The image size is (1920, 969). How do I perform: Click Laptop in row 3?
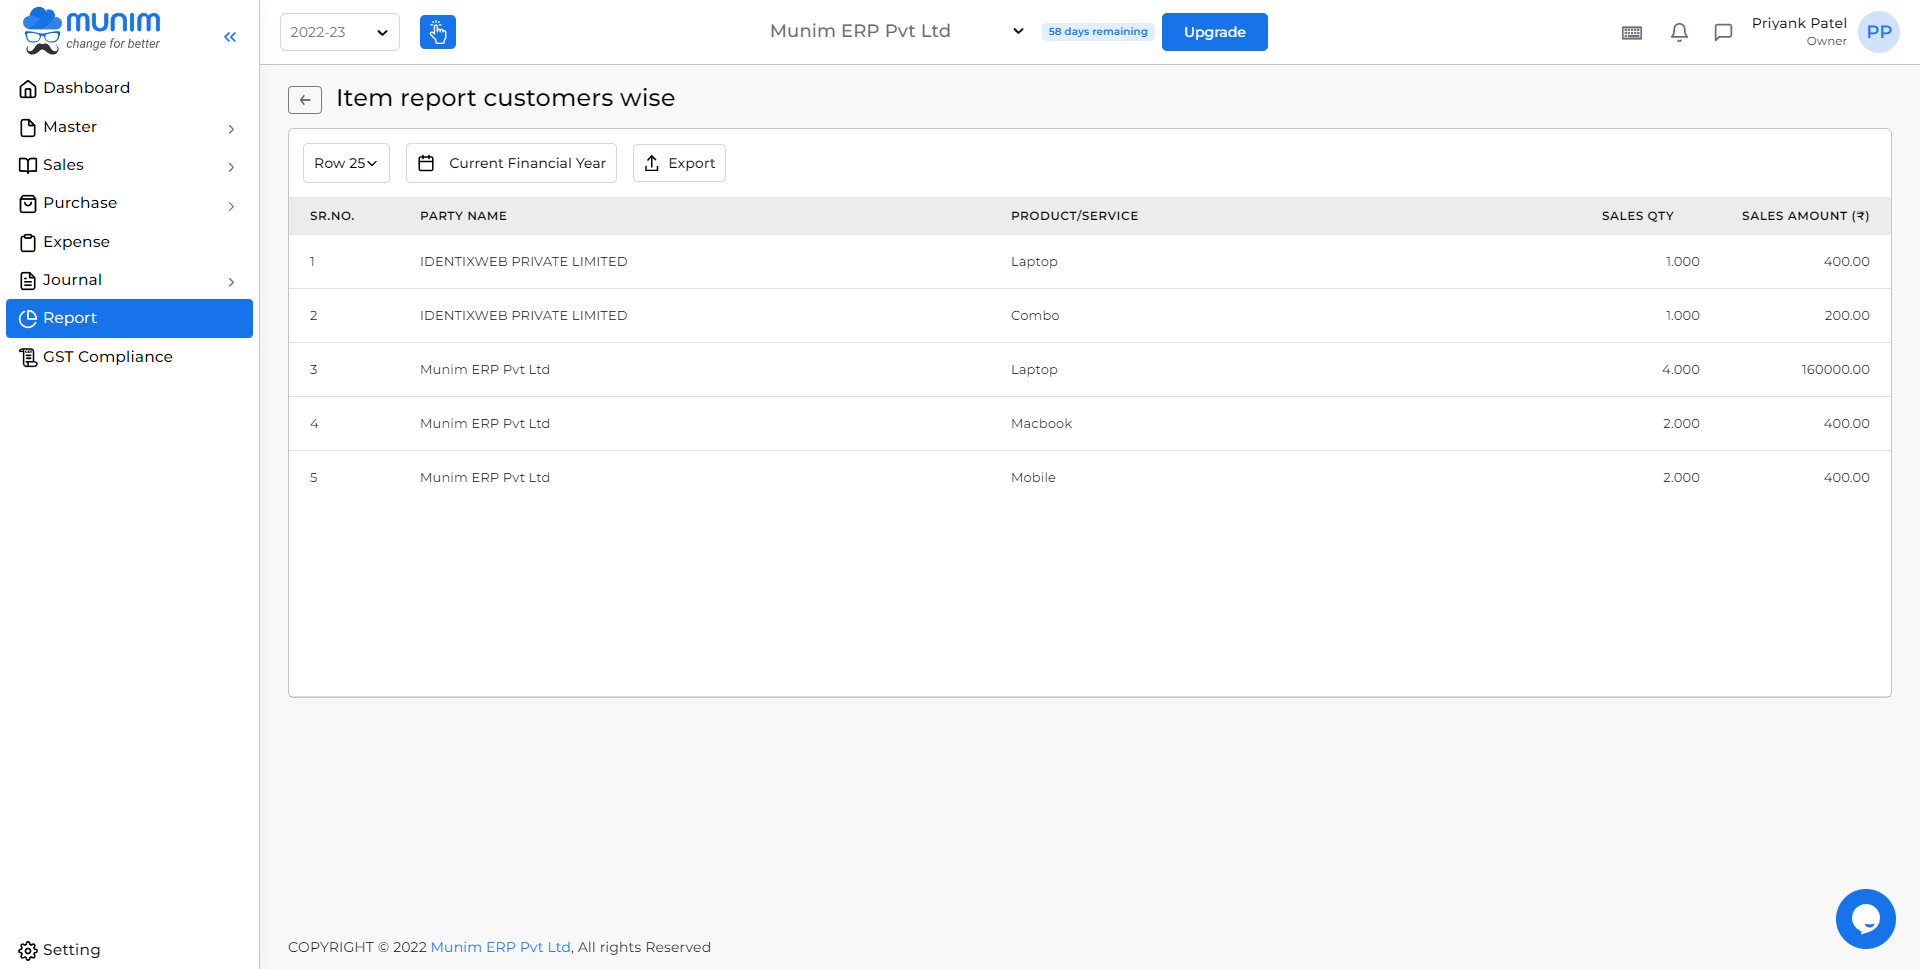click(1034, 370)
